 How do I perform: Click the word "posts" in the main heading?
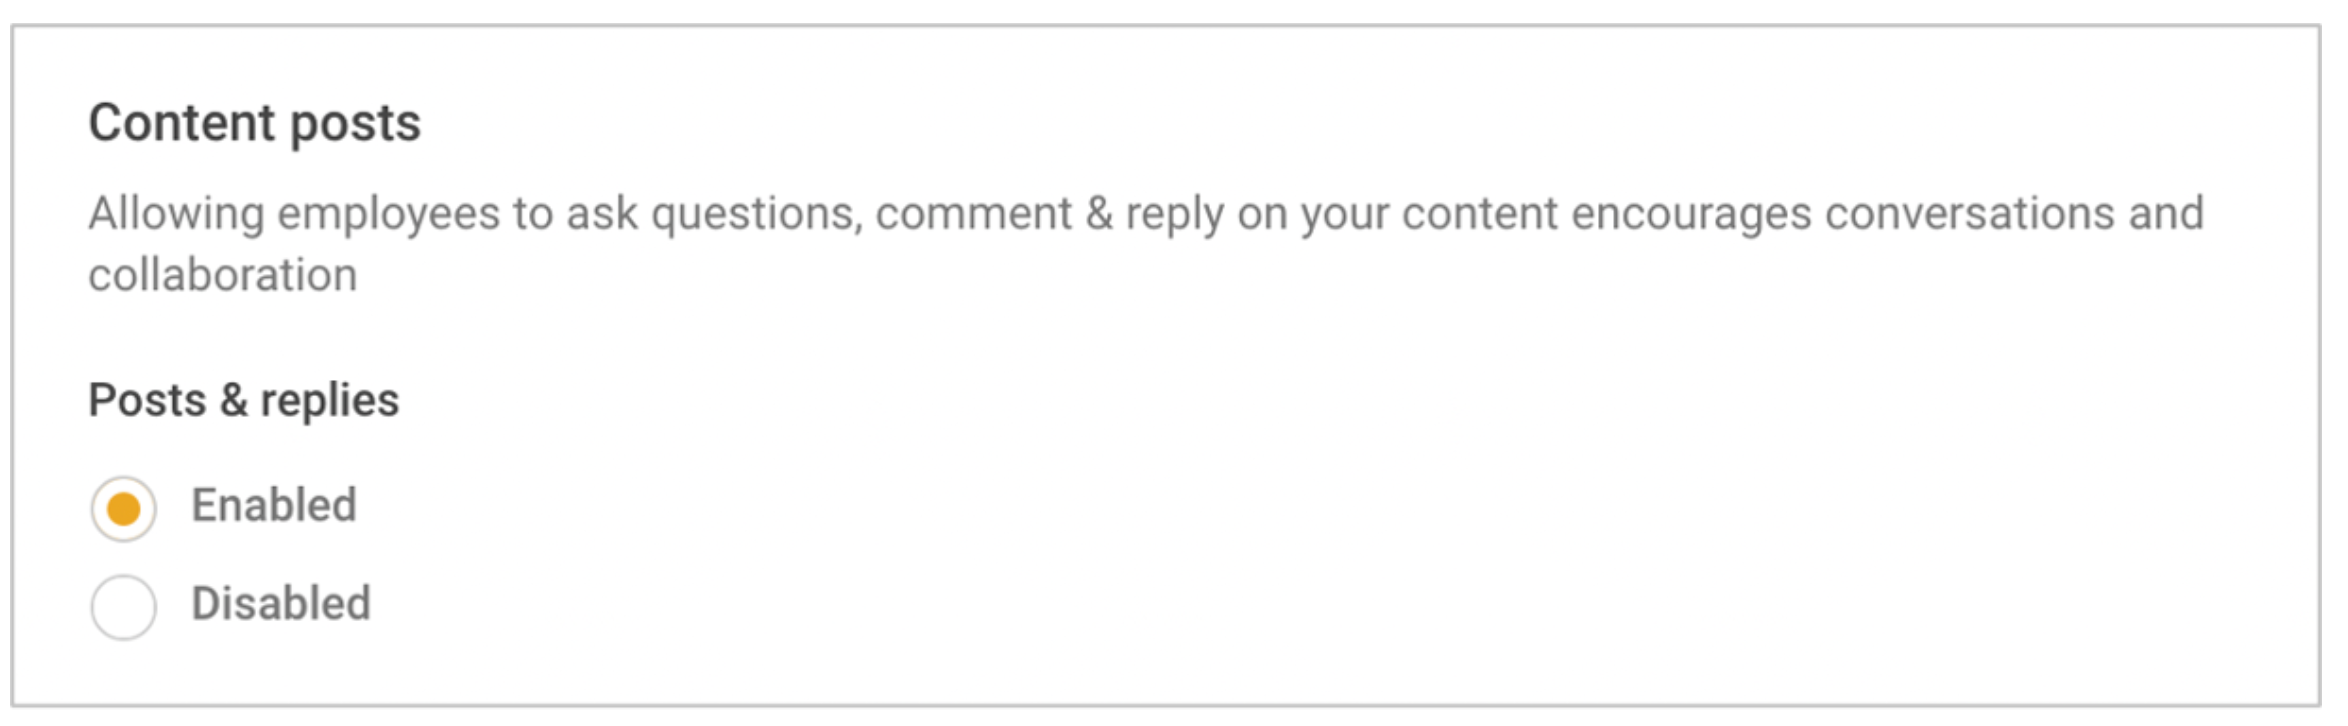pyautogui.click(x=355, y=123)
